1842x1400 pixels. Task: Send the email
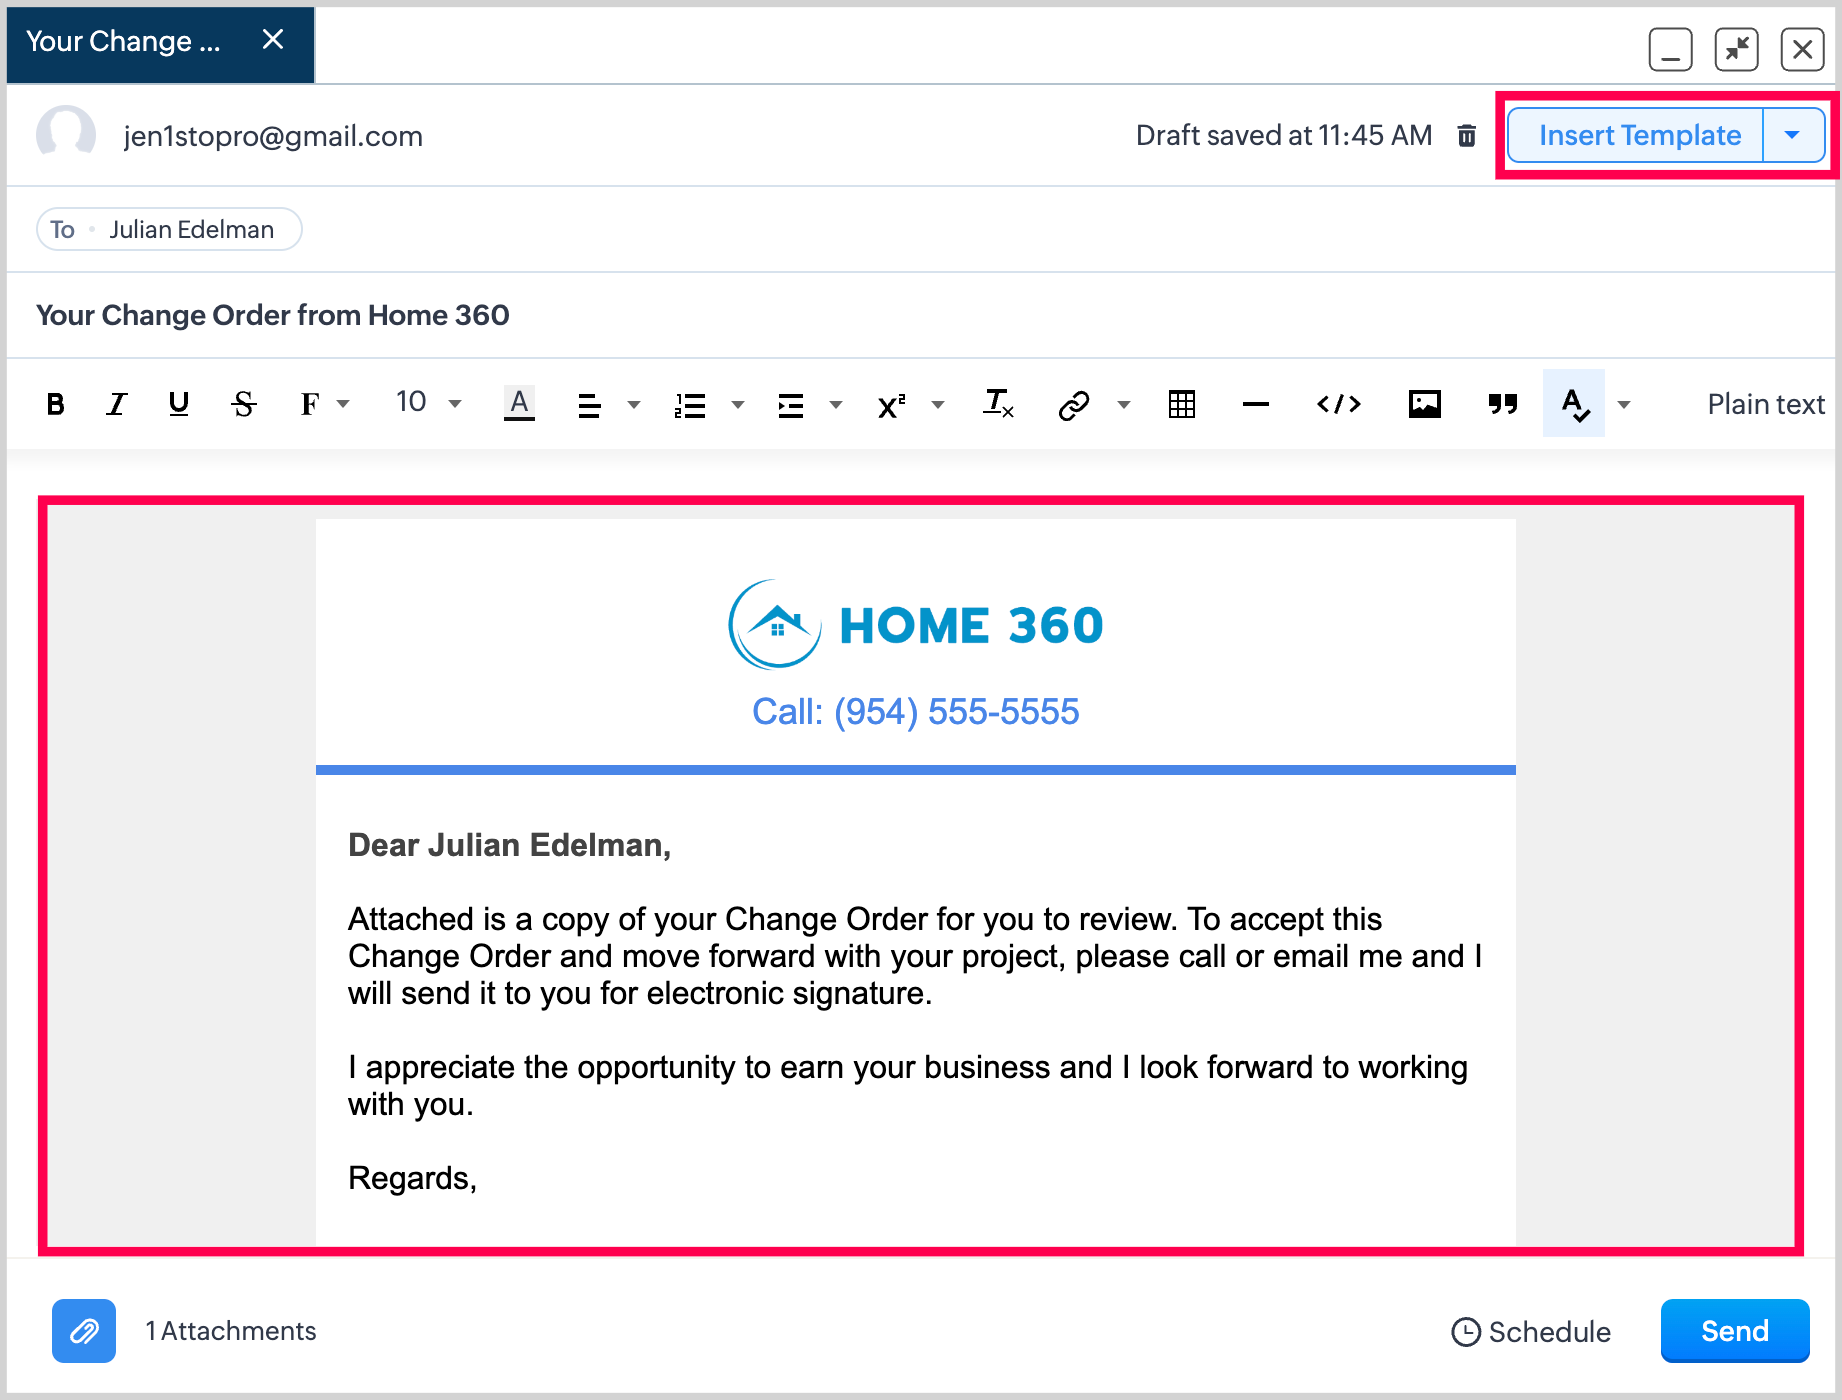coord(1734,1331)
